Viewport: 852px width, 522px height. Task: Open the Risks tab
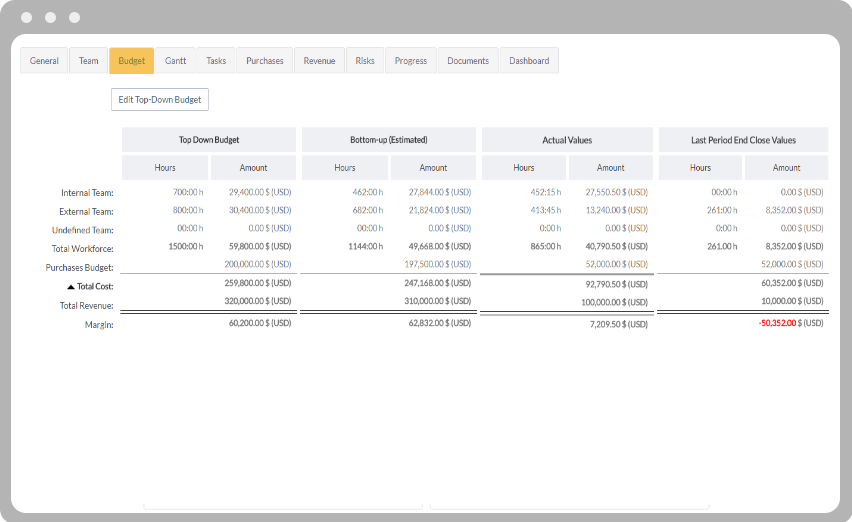click(365, 61)
